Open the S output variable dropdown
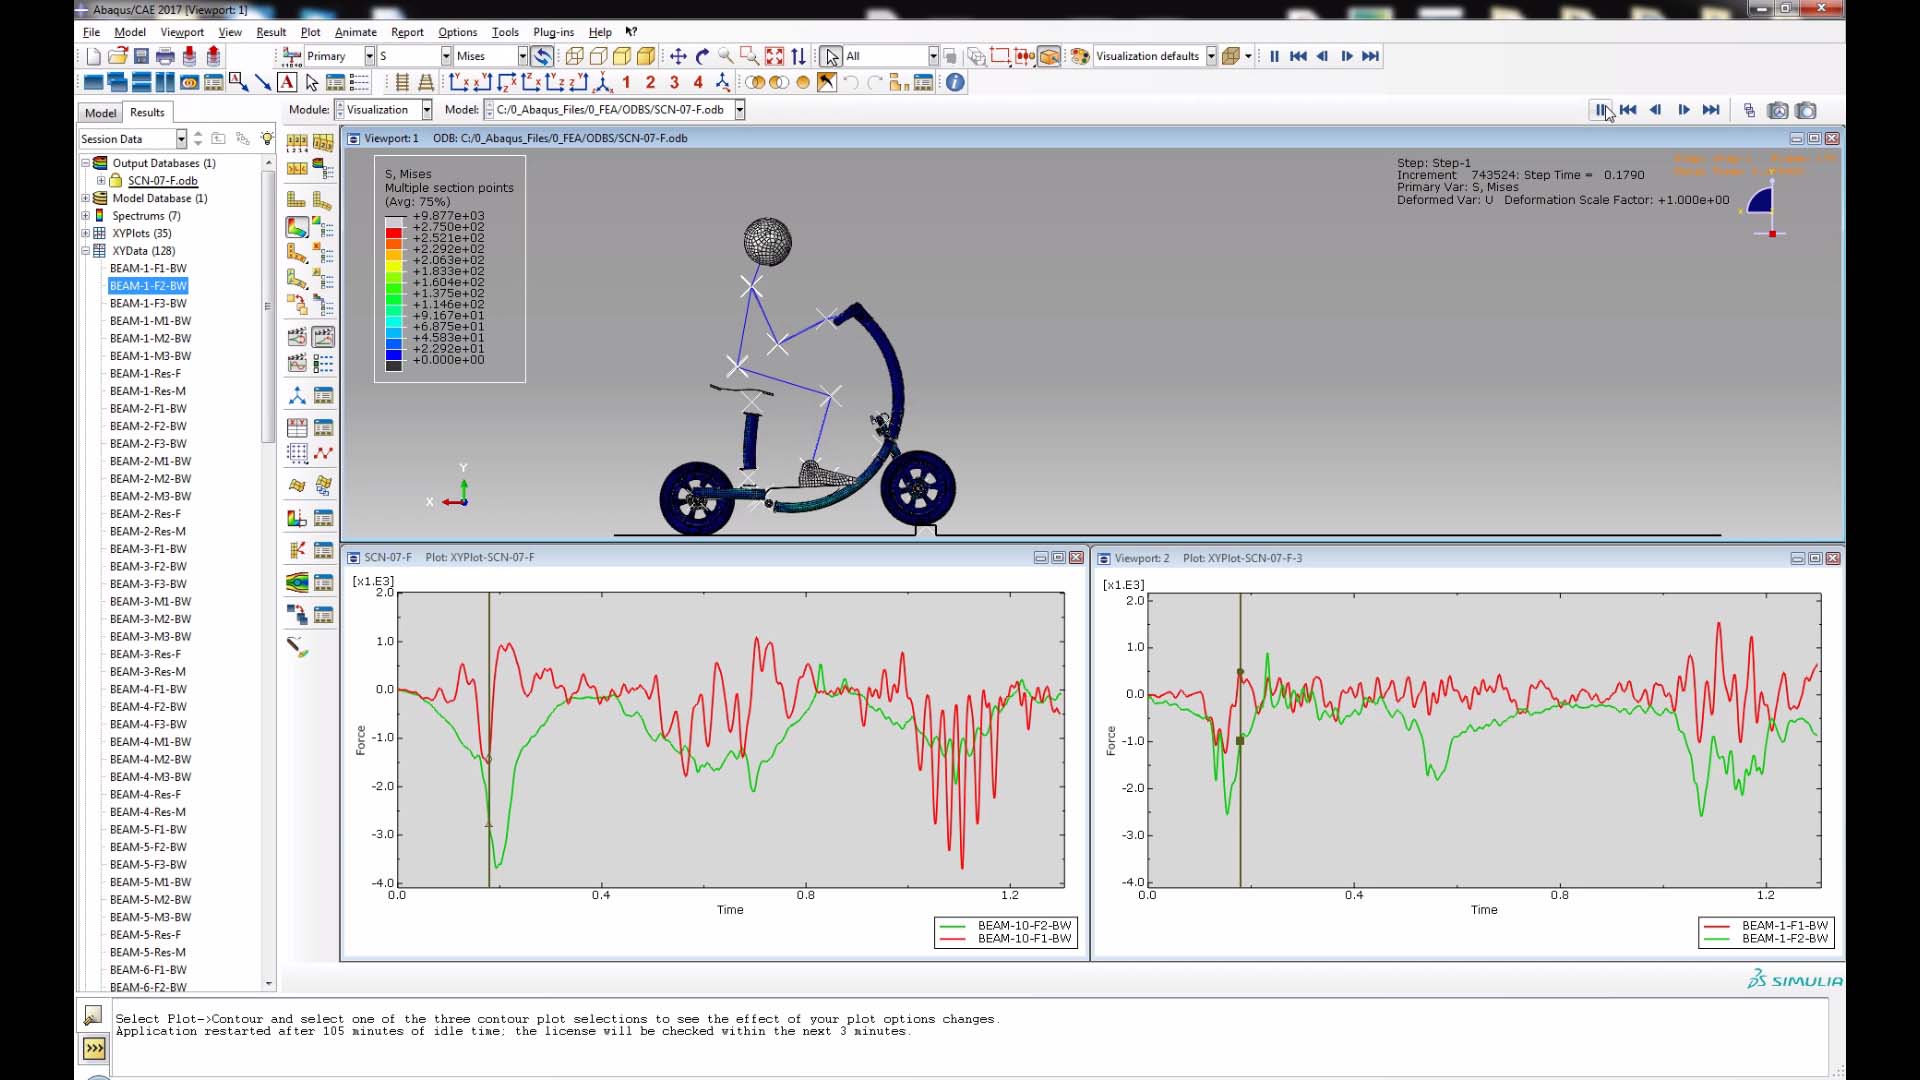The image size is (1920, 1080). pos(414,57)
